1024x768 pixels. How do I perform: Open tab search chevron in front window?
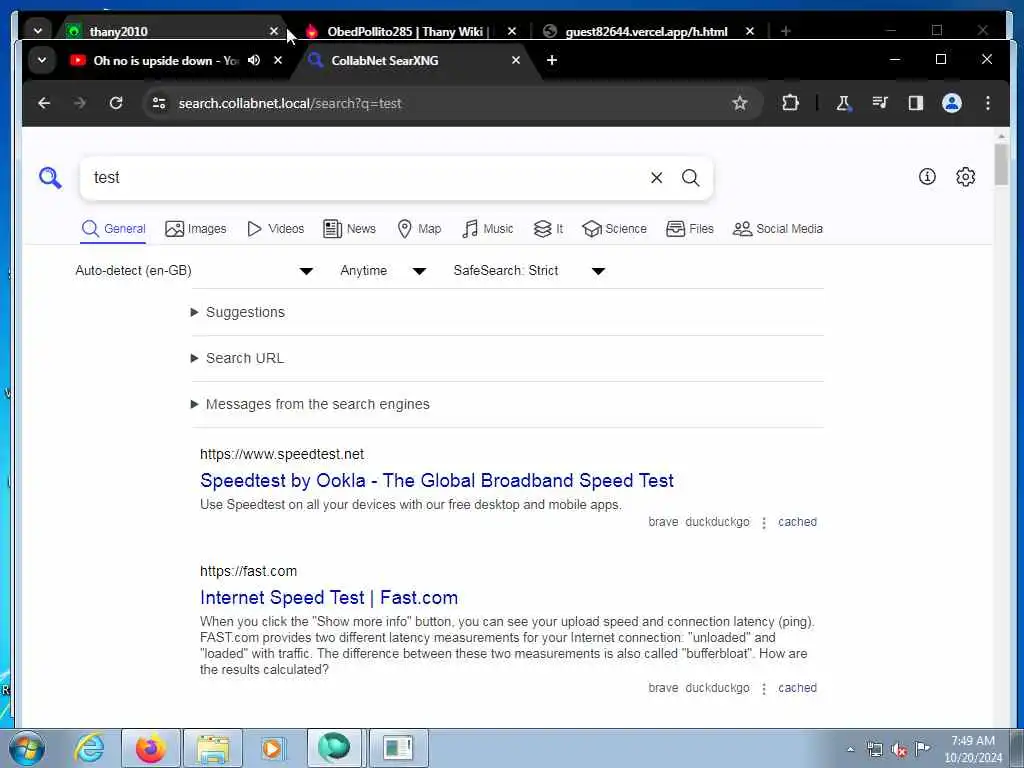click(x=42, y=60)
